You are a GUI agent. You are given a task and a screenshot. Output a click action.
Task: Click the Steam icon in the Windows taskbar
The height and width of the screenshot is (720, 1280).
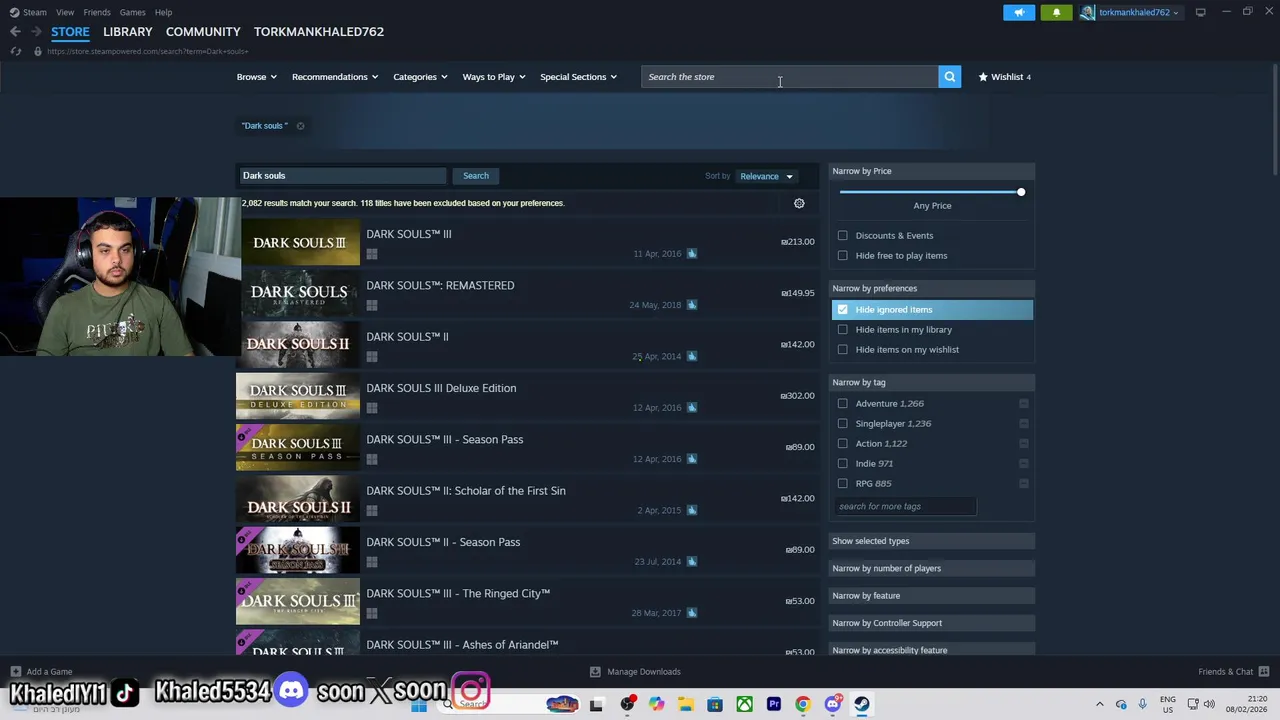coord(861,704)
